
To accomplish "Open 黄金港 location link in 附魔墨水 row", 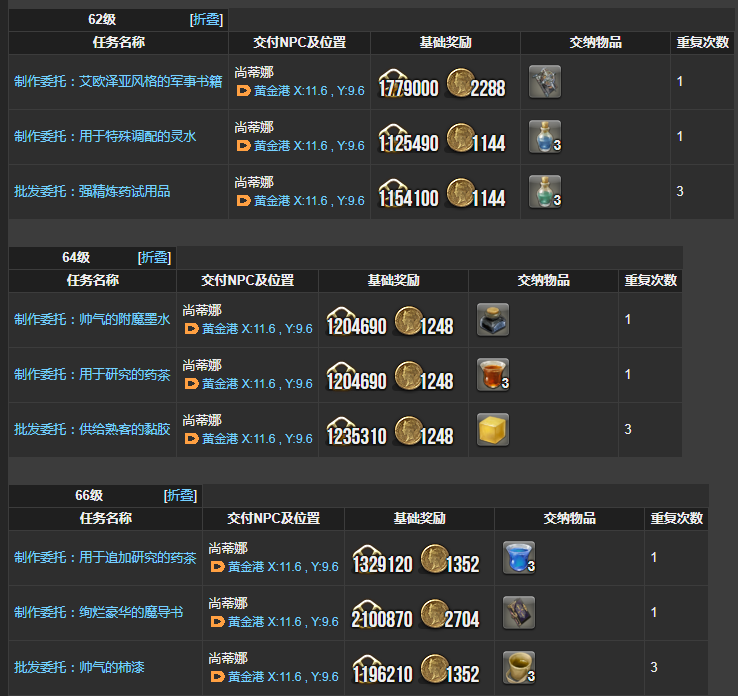I will (x=257, y=328).
